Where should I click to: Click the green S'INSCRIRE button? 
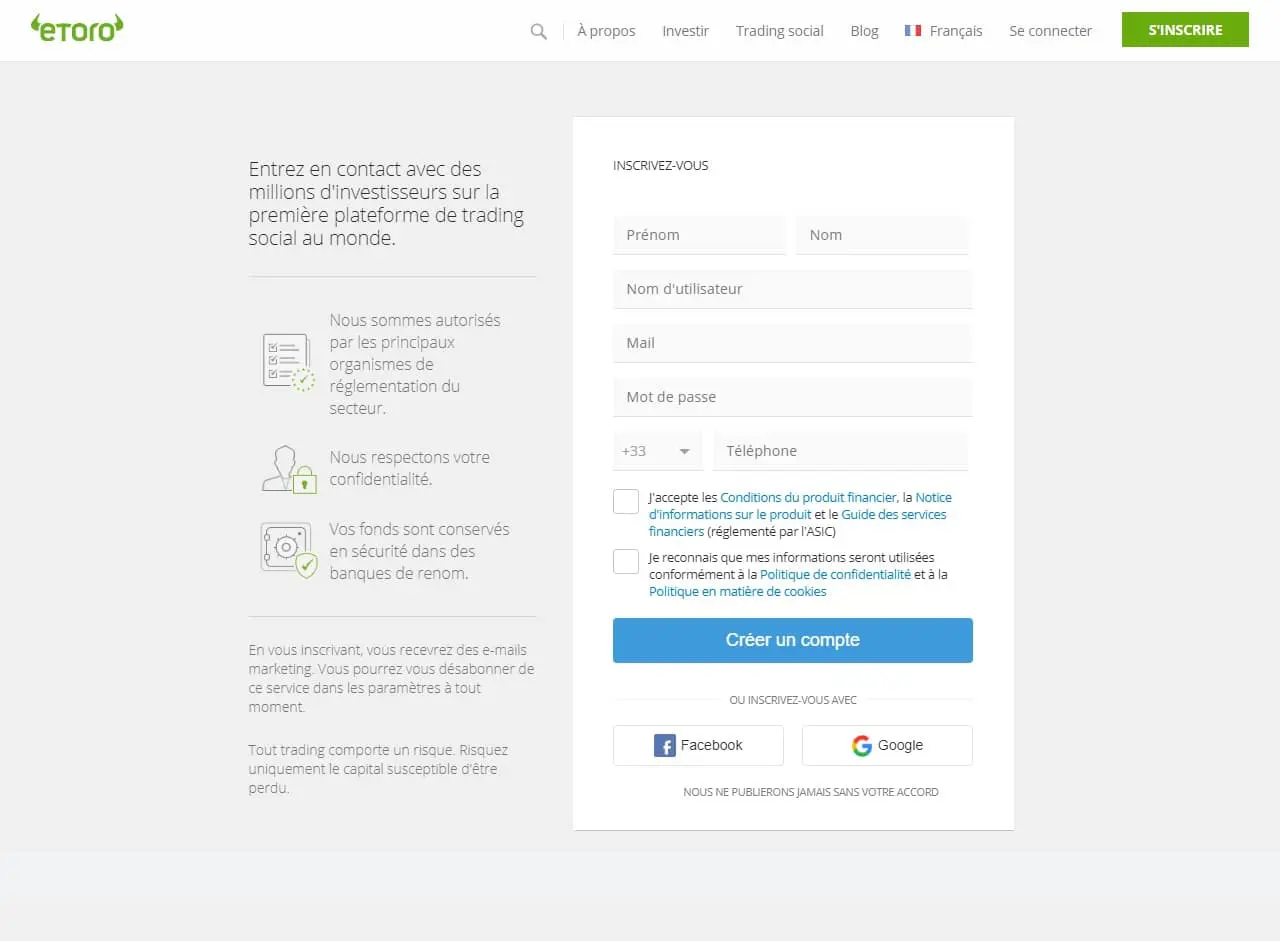coord(1184,29)
